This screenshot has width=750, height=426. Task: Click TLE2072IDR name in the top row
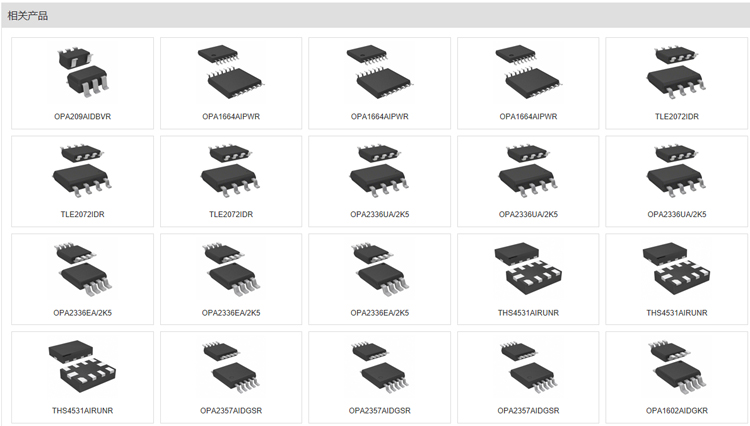coord(676,117)
